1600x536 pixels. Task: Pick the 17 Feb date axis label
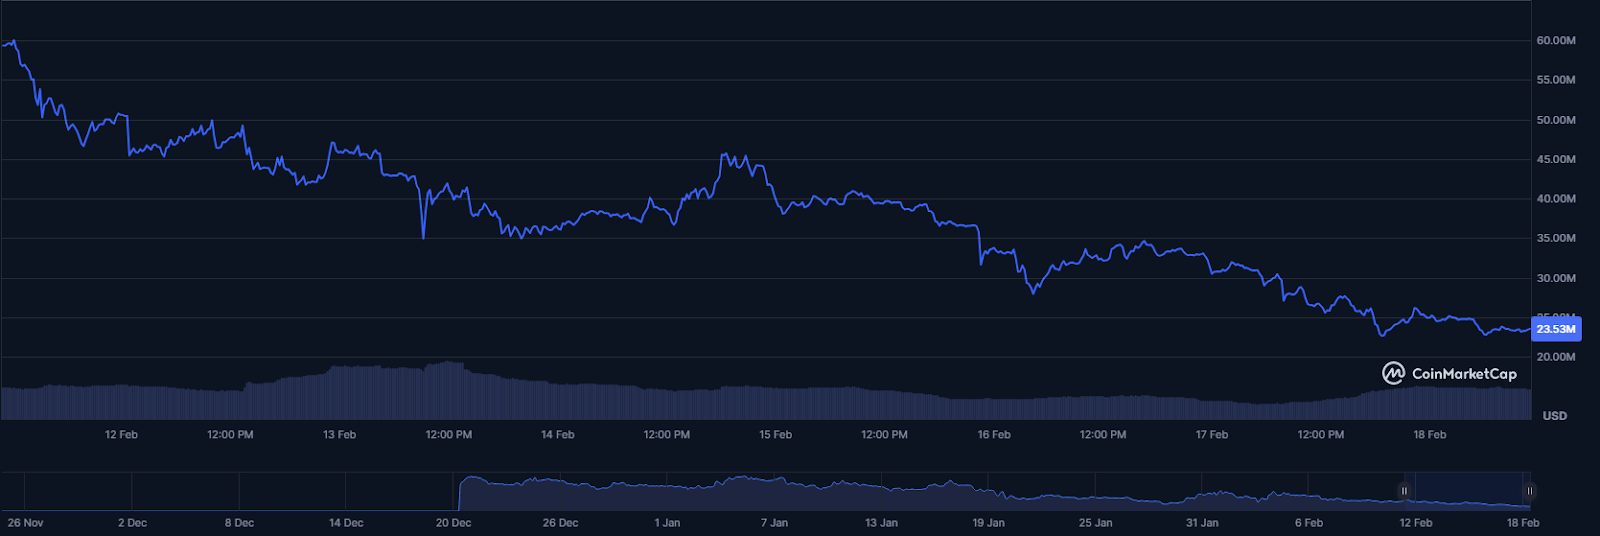(x=1211, y=435)
